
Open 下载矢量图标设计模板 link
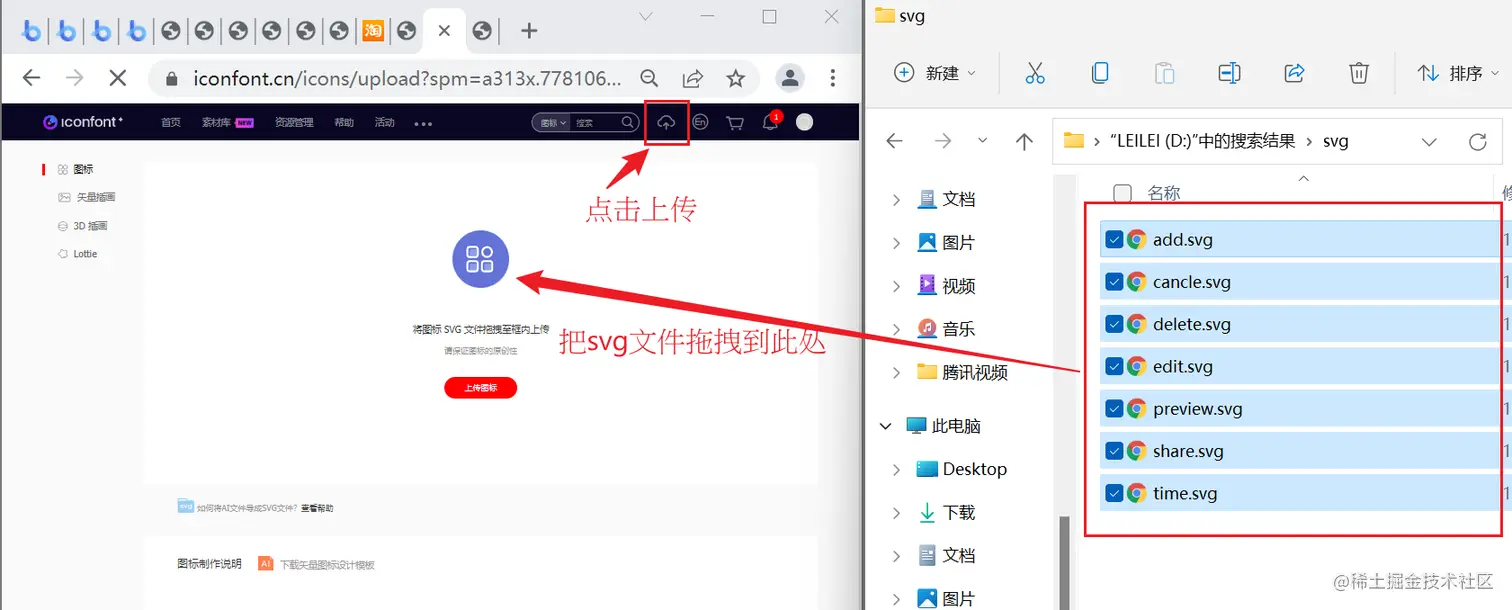tap(327, 565)
